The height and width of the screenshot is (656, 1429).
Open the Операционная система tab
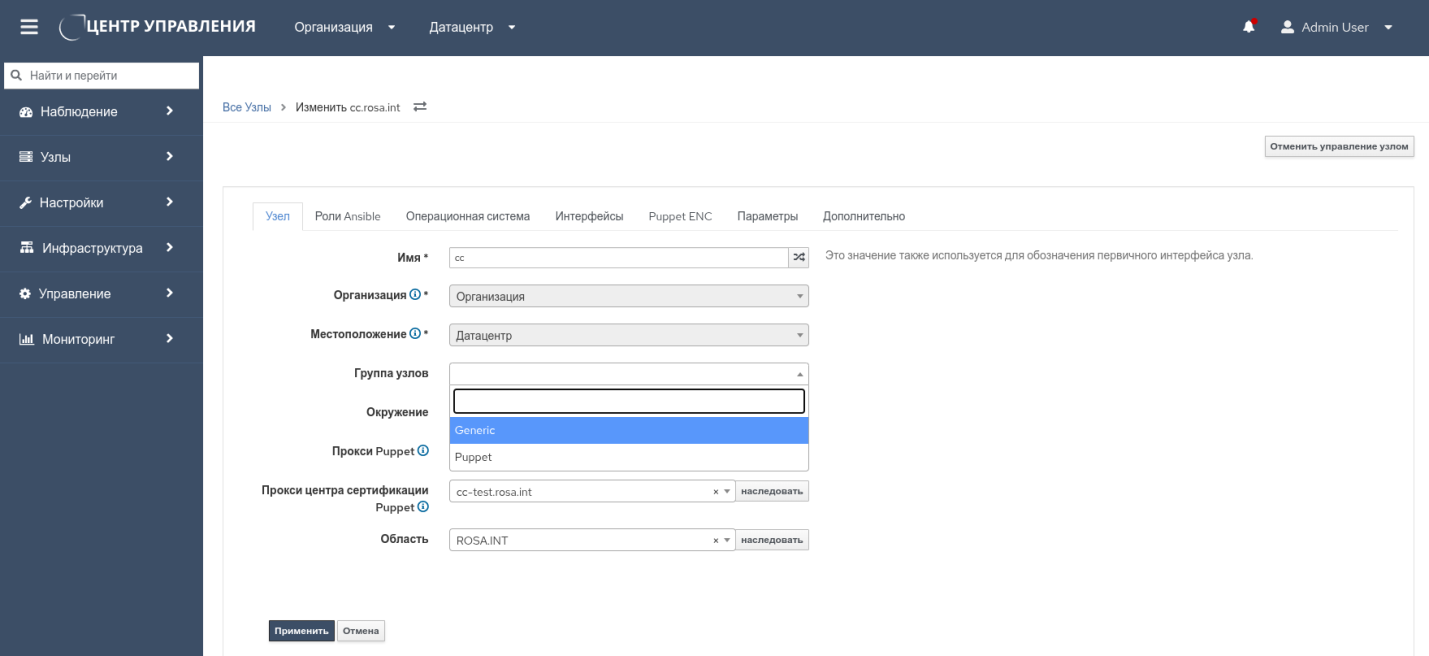pyautogui.click(x=467, y=216)
